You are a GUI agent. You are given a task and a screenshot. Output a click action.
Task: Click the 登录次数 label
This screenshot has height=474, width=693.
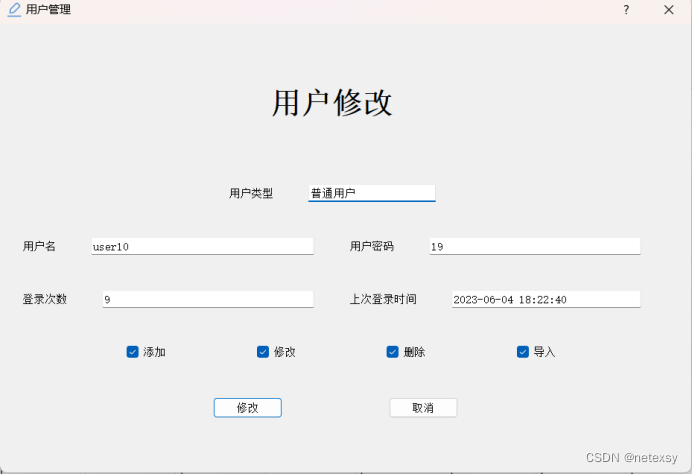[x=45, y=299]
